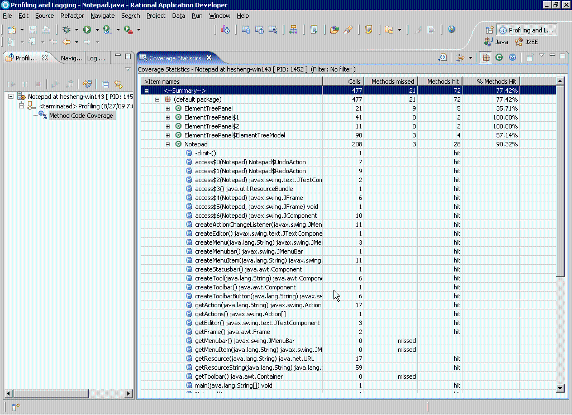Collapse the Notepad class node
The width and height of the screenshot is (572, 415).
tap(168, 144)
